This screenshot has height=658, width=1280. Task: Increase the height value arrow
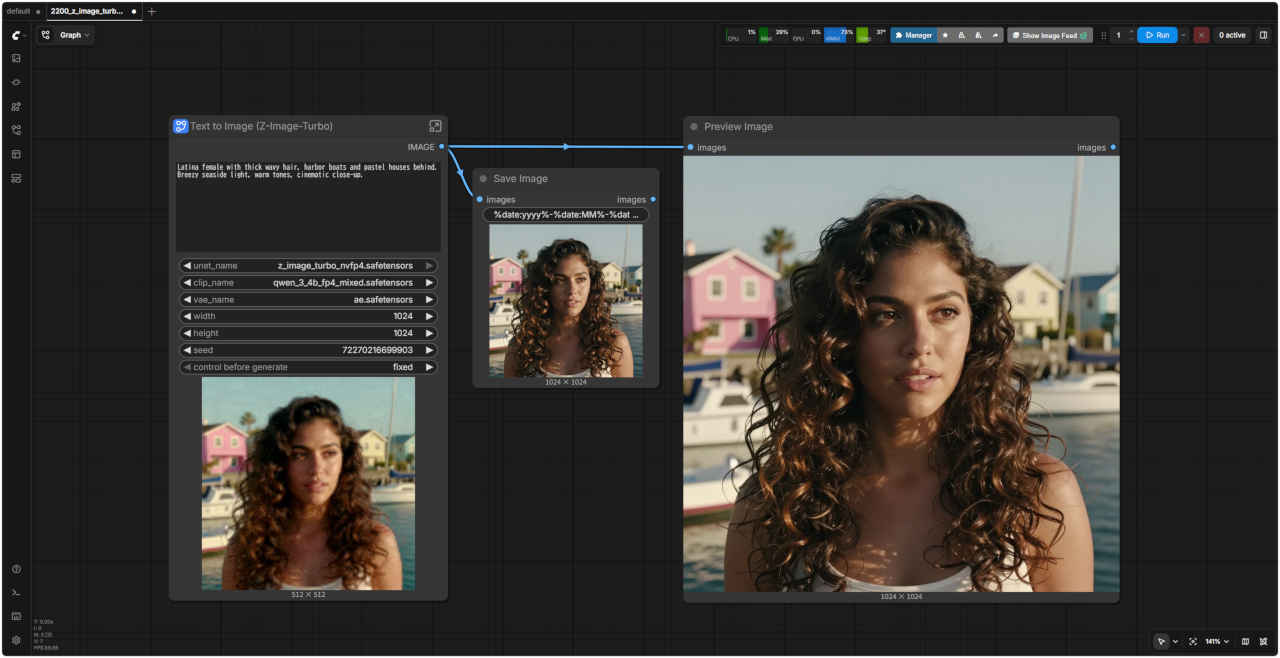click(x=430, y=333)
